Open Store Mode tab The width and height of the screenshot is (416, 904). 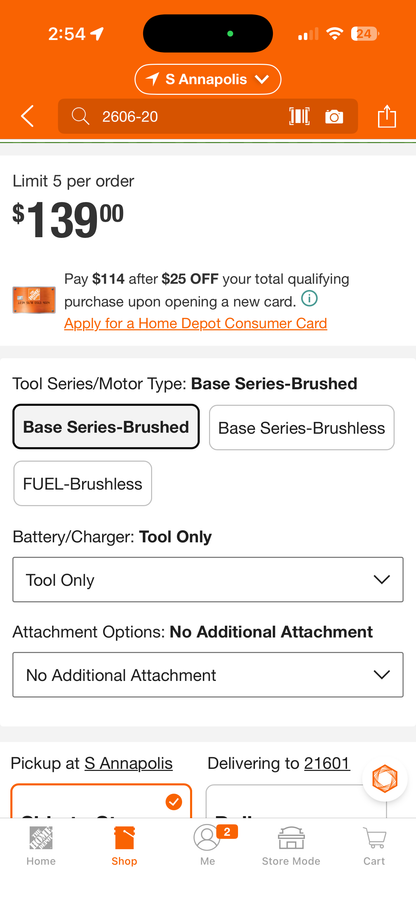click(291, 846)
